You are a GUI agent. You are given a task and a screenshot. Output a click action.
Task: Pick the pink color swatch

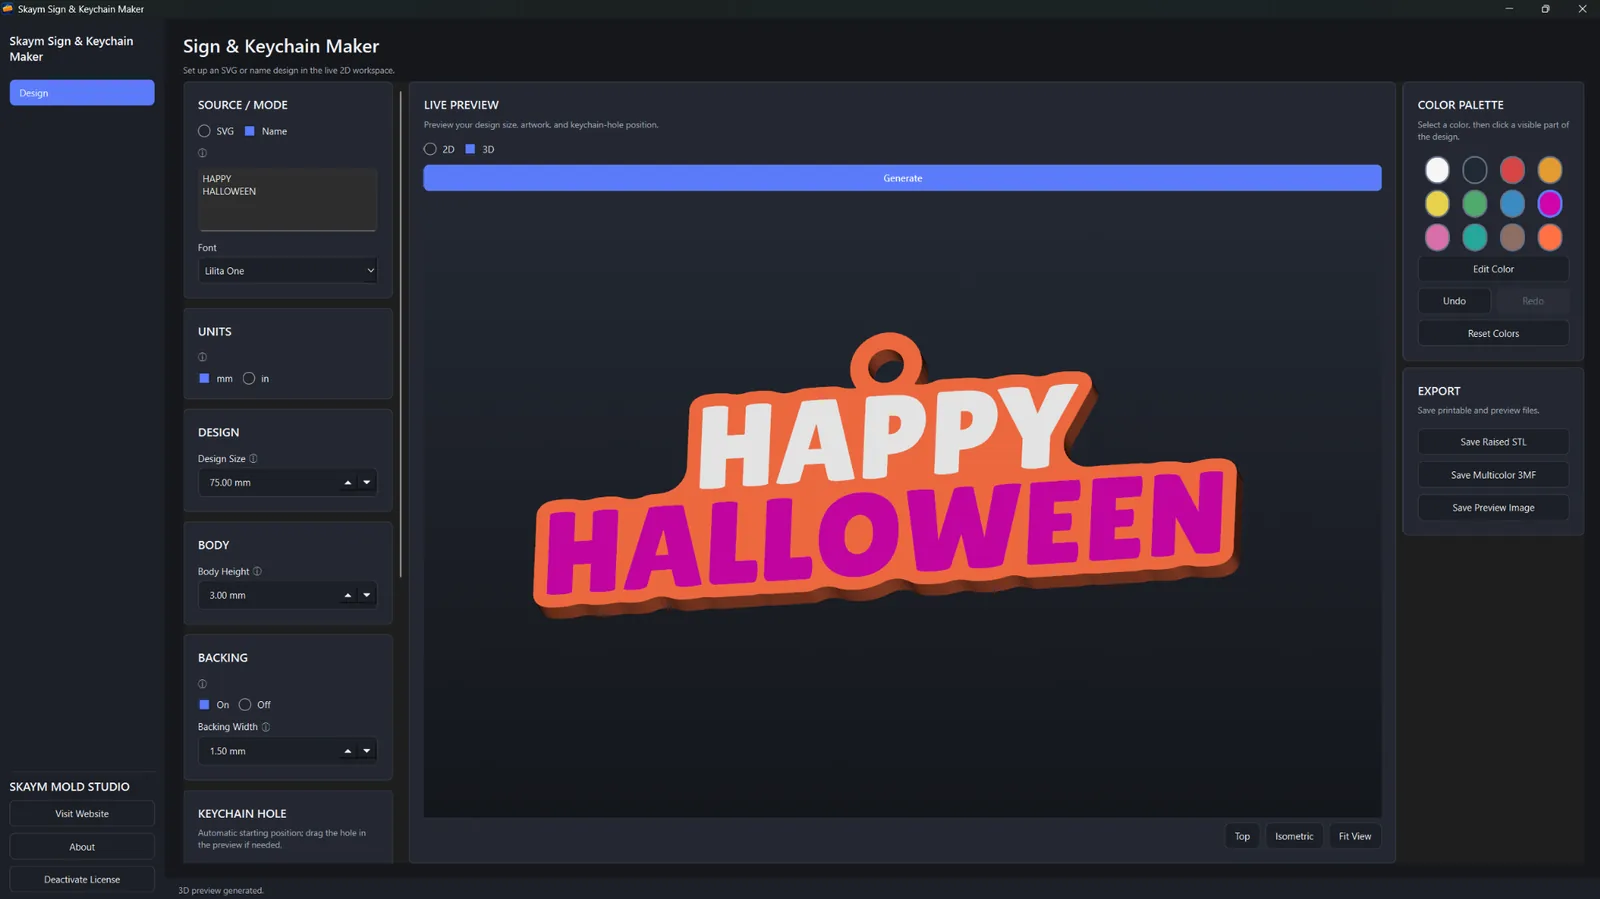(x=1437, y=237)
